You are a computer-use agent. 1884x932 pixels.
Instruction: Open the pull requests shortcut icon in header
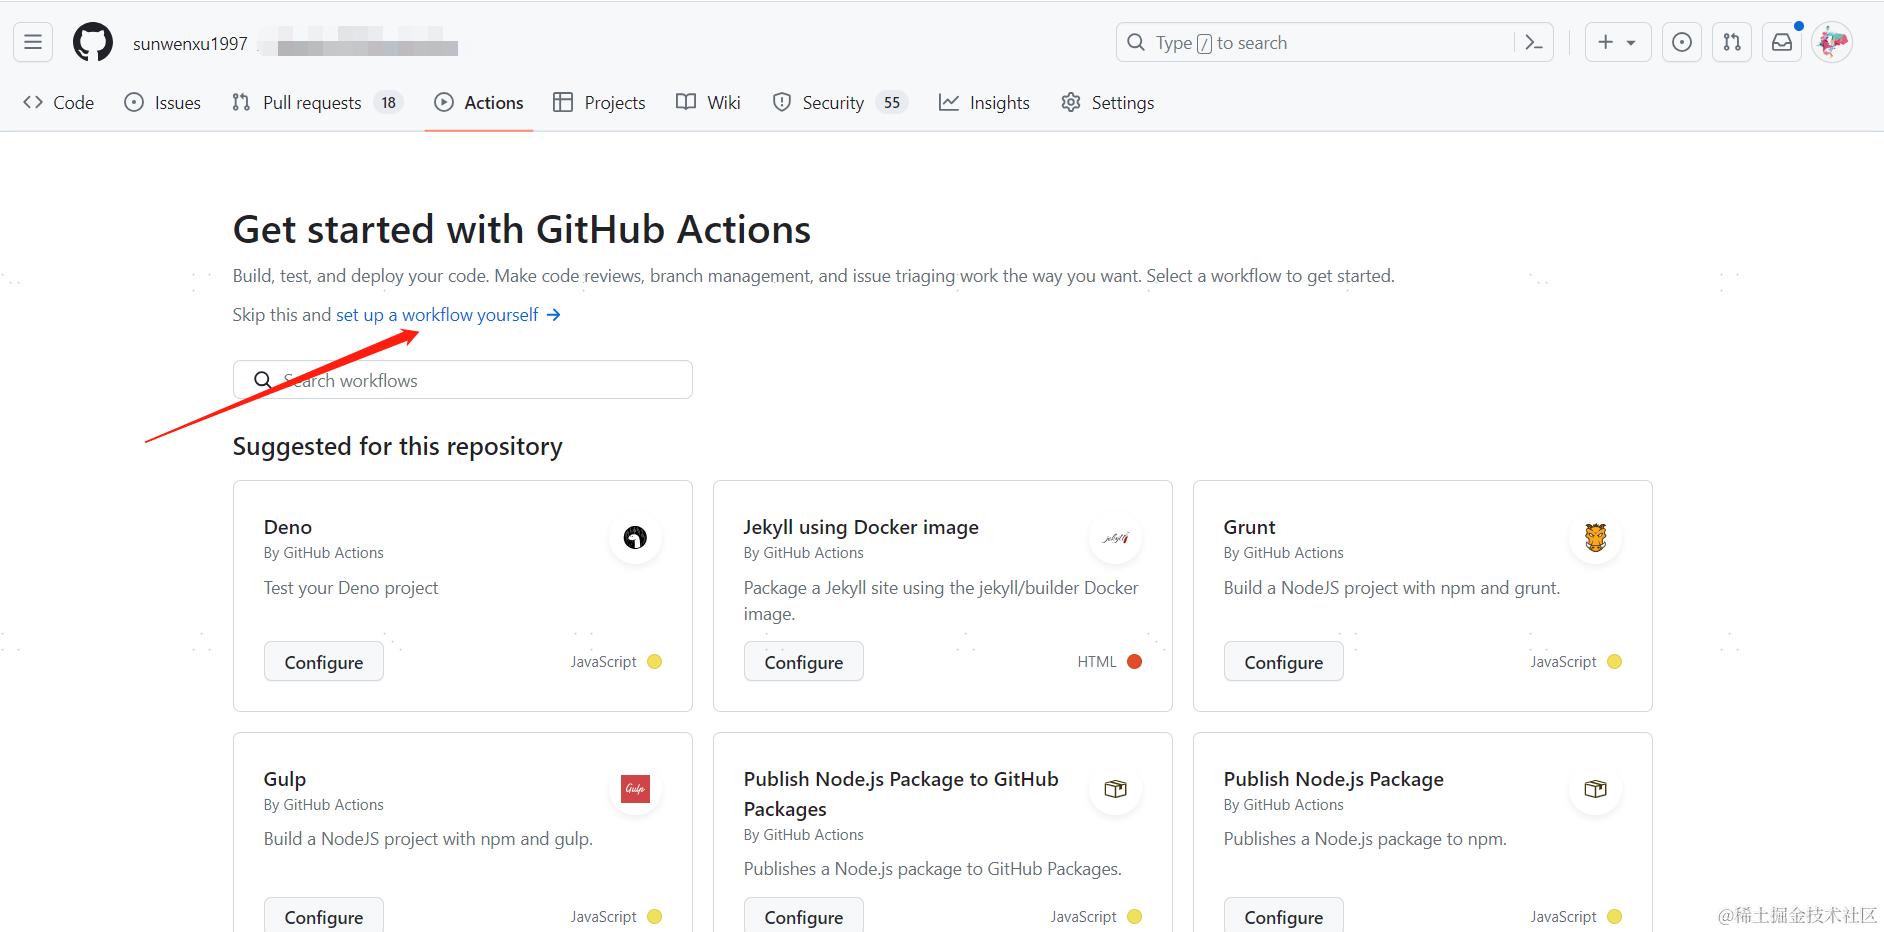pos(1732,42)
